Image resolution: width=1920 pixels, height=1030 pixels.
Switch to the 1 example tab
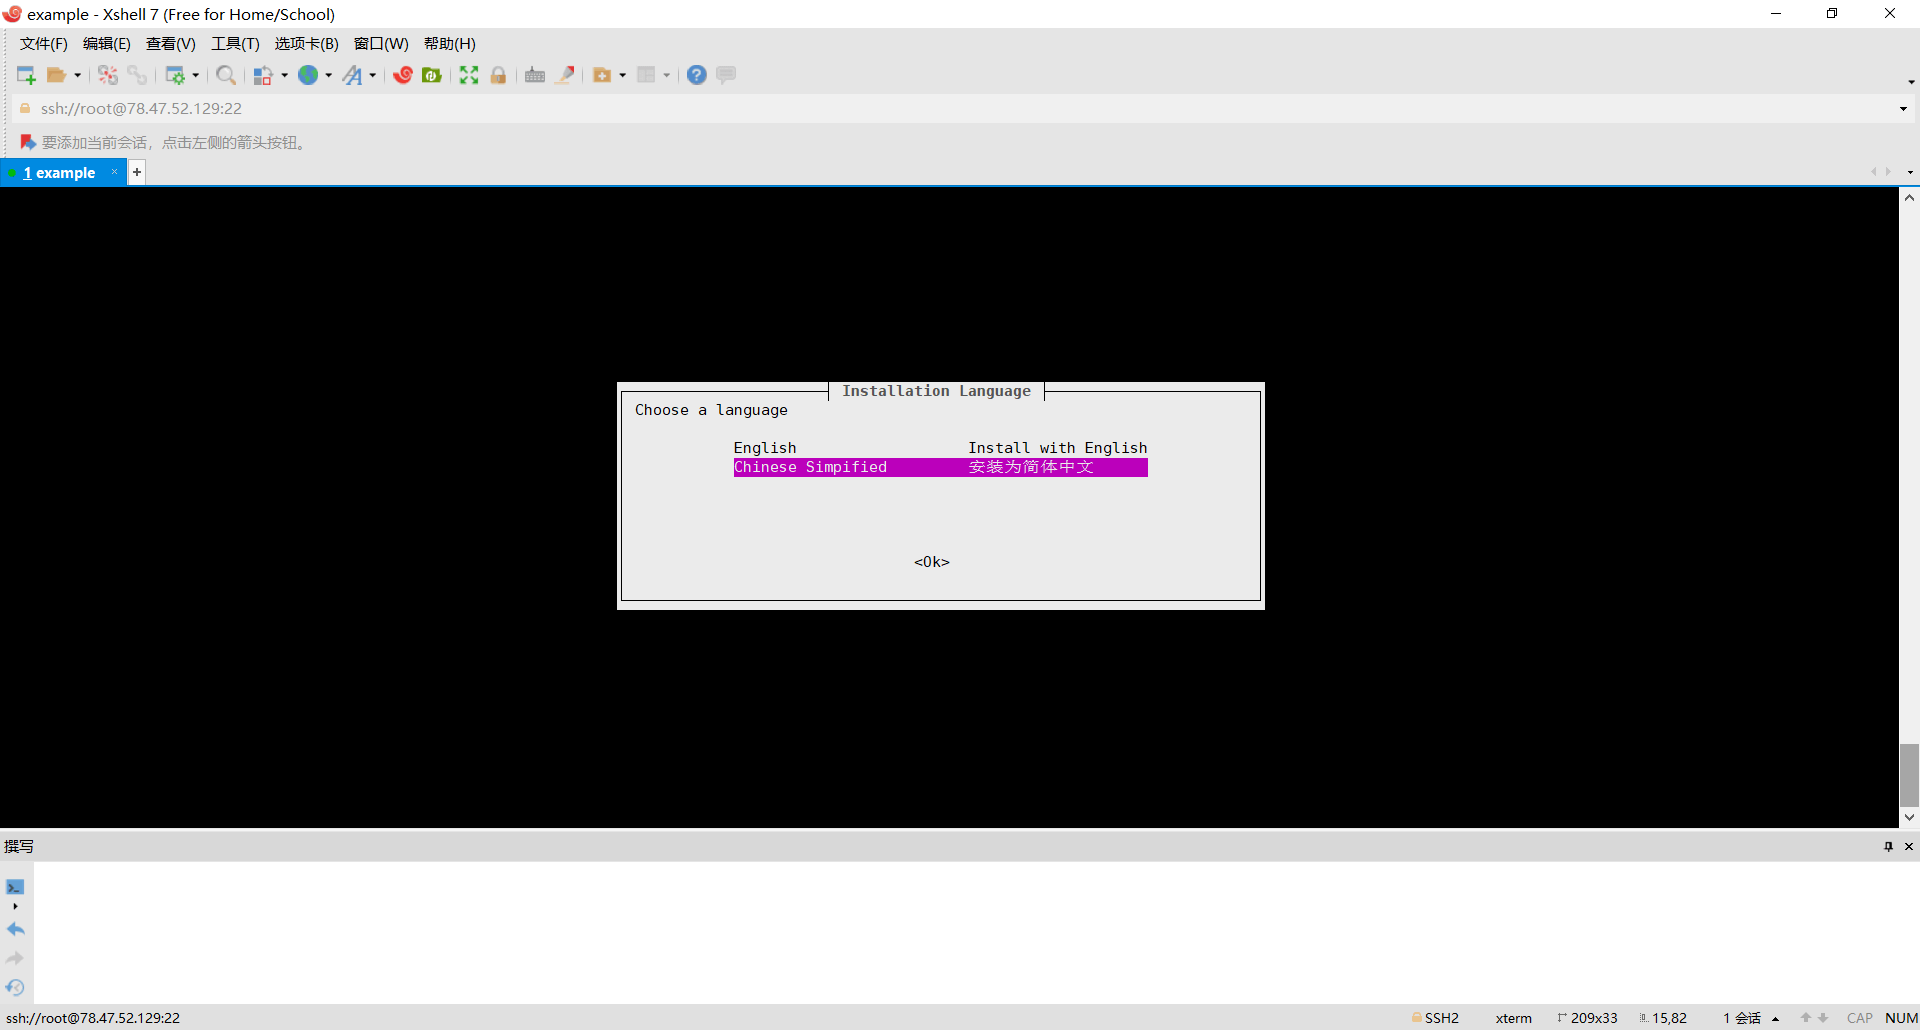60,173
